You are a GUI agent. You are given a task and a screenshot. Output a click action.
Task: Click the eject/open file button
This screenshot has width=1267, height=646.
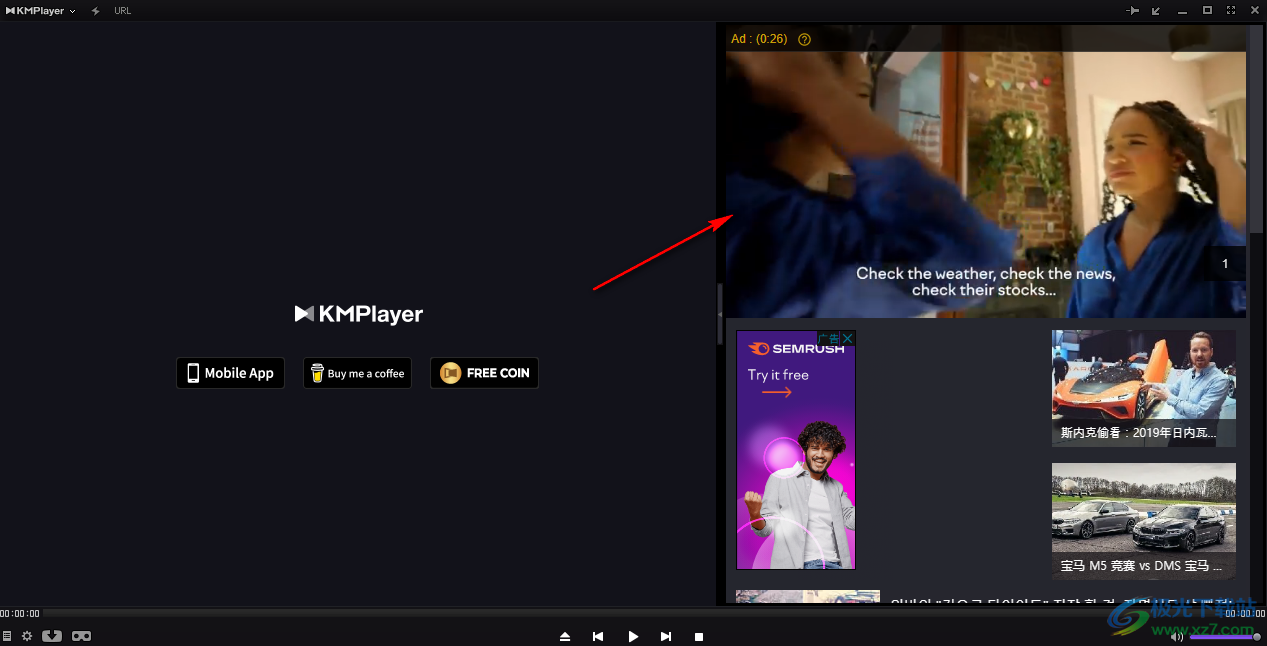point(565,636)
